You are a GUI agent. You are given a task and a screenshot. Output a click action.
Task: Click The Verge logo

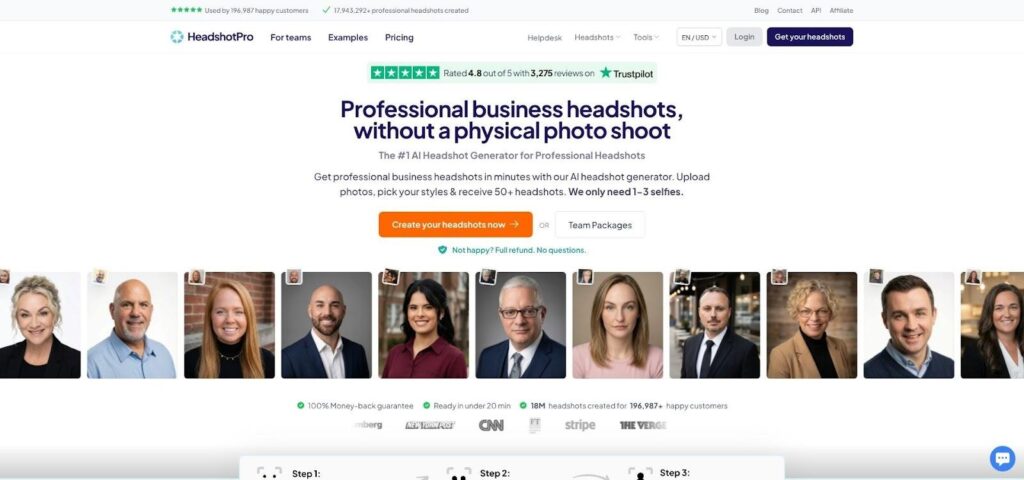(643, 425)
